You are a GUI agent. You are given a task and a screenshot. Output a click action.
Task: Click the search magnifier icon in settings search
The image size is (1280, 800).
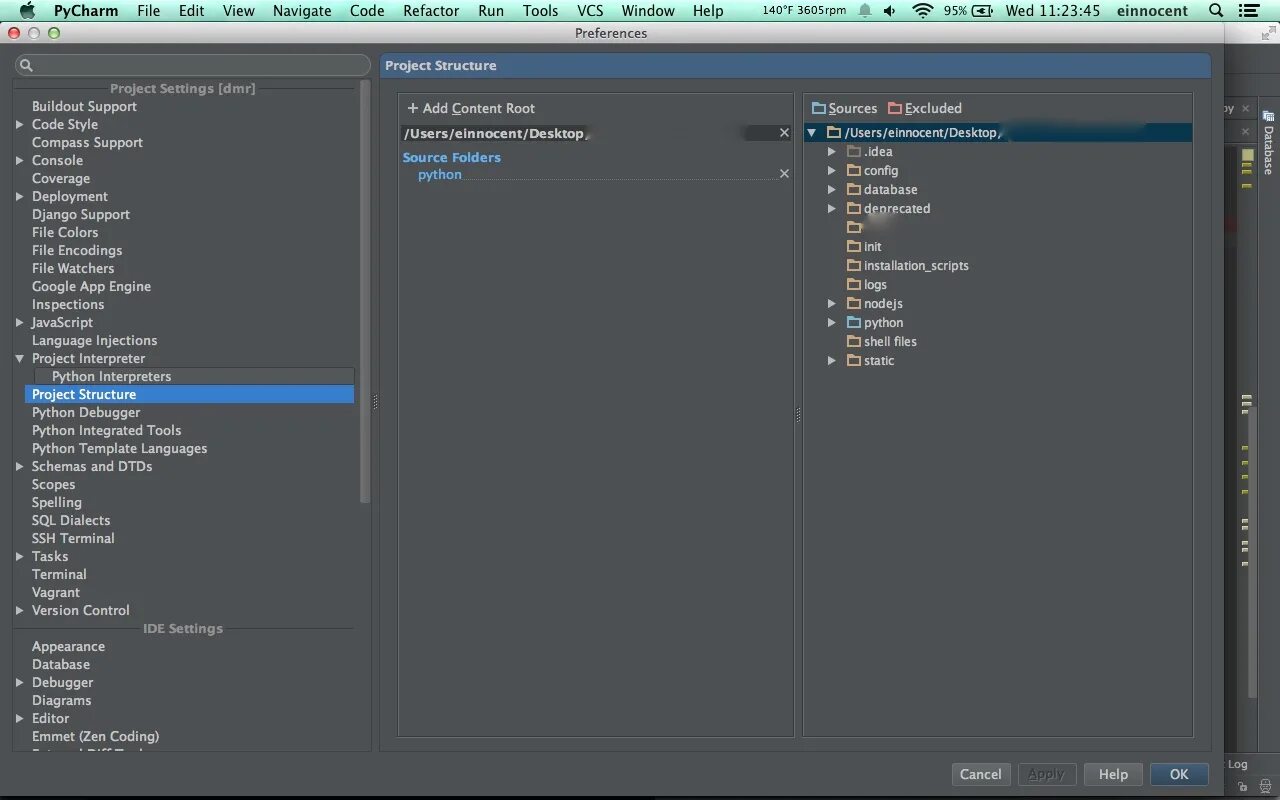coord(27,65)
